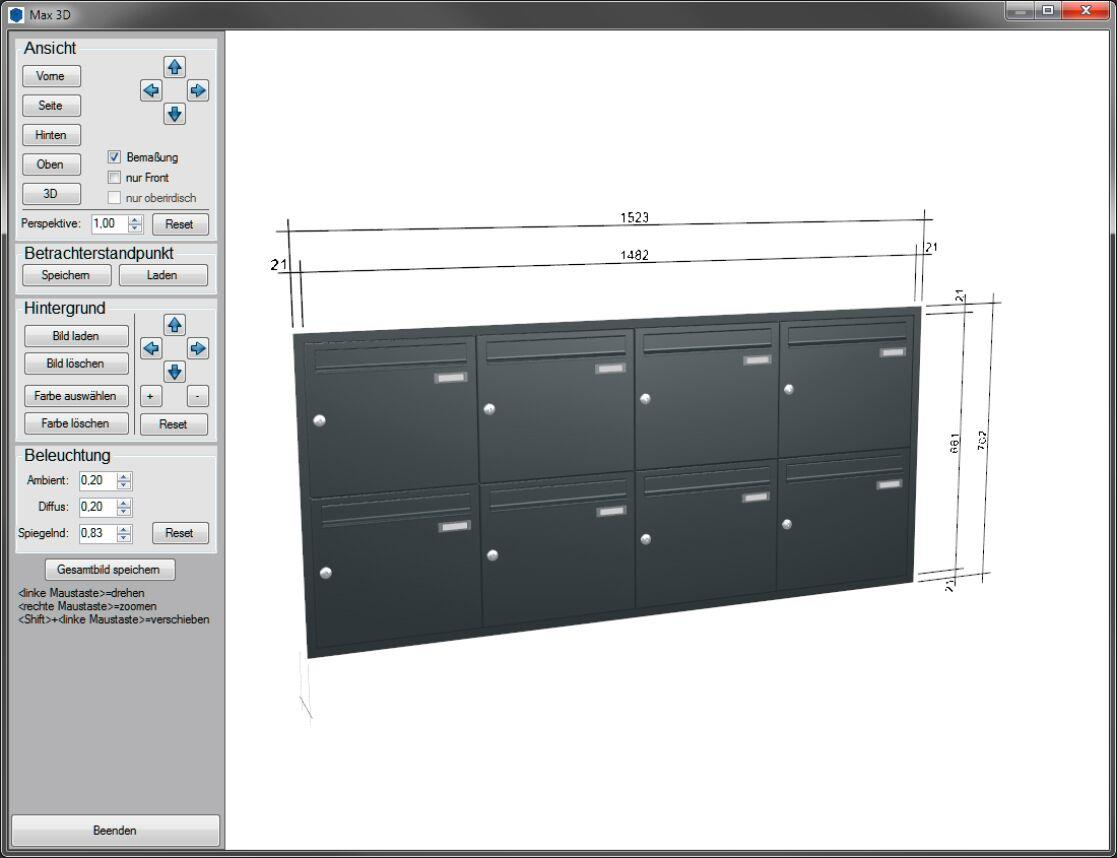Click into the Diffus value field
This screenshot has height=858, width=1117.
(96, 507)
